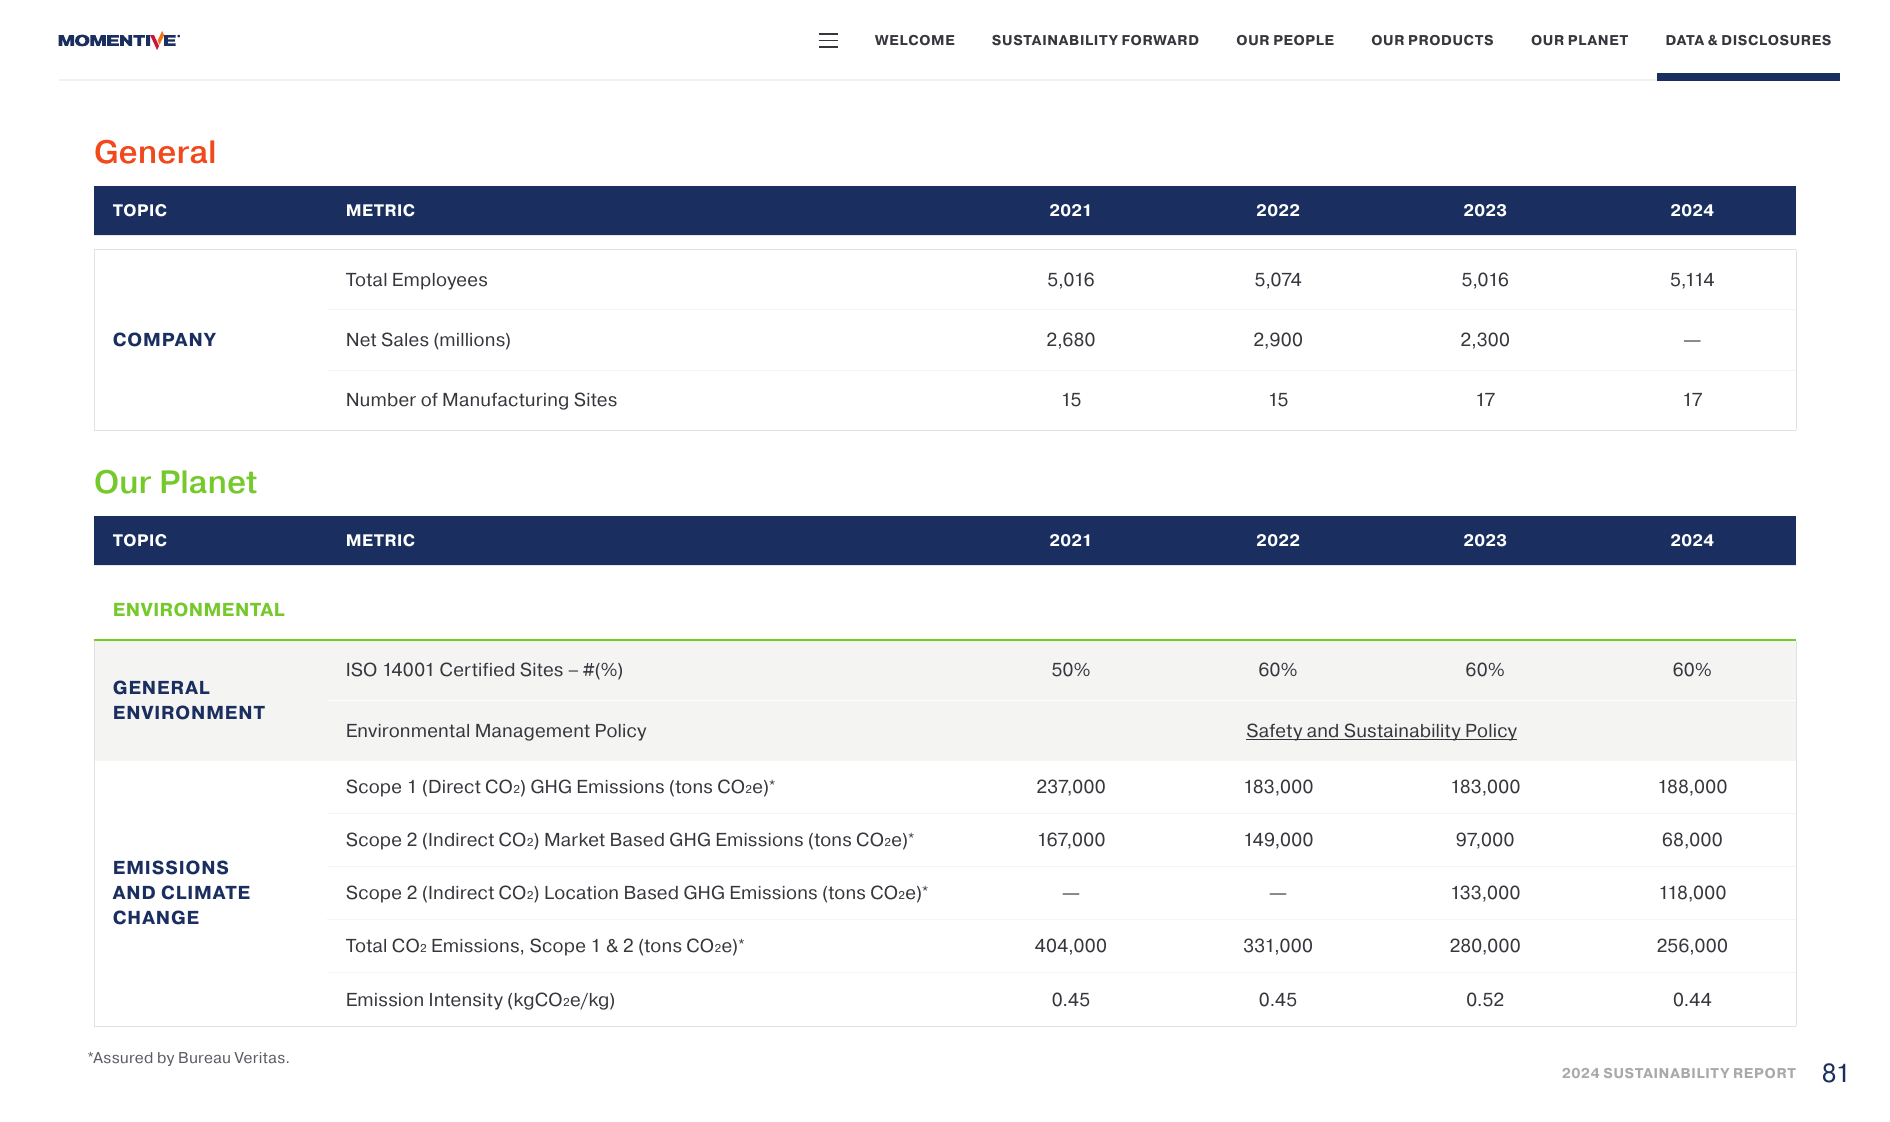
Task: Click the COMPANY topic cell
Action: point(165,340)
